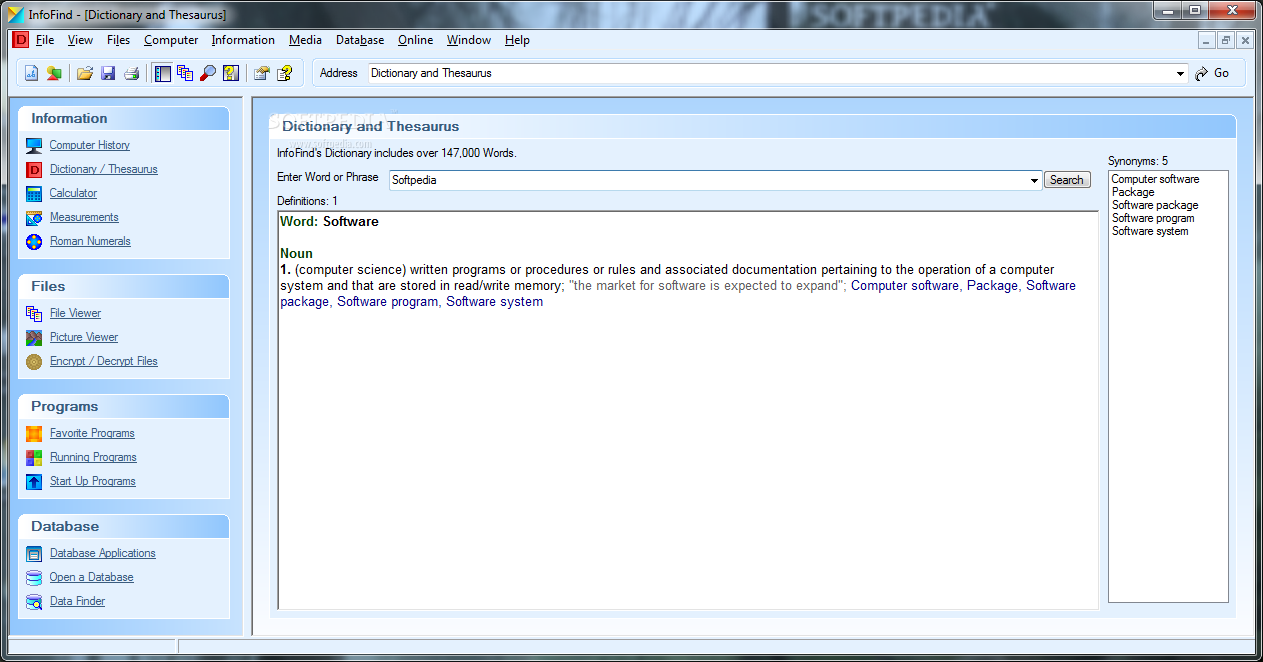Screen dimensions: 1263x662
Task: Click the Search button
Action: point(1066,180)
